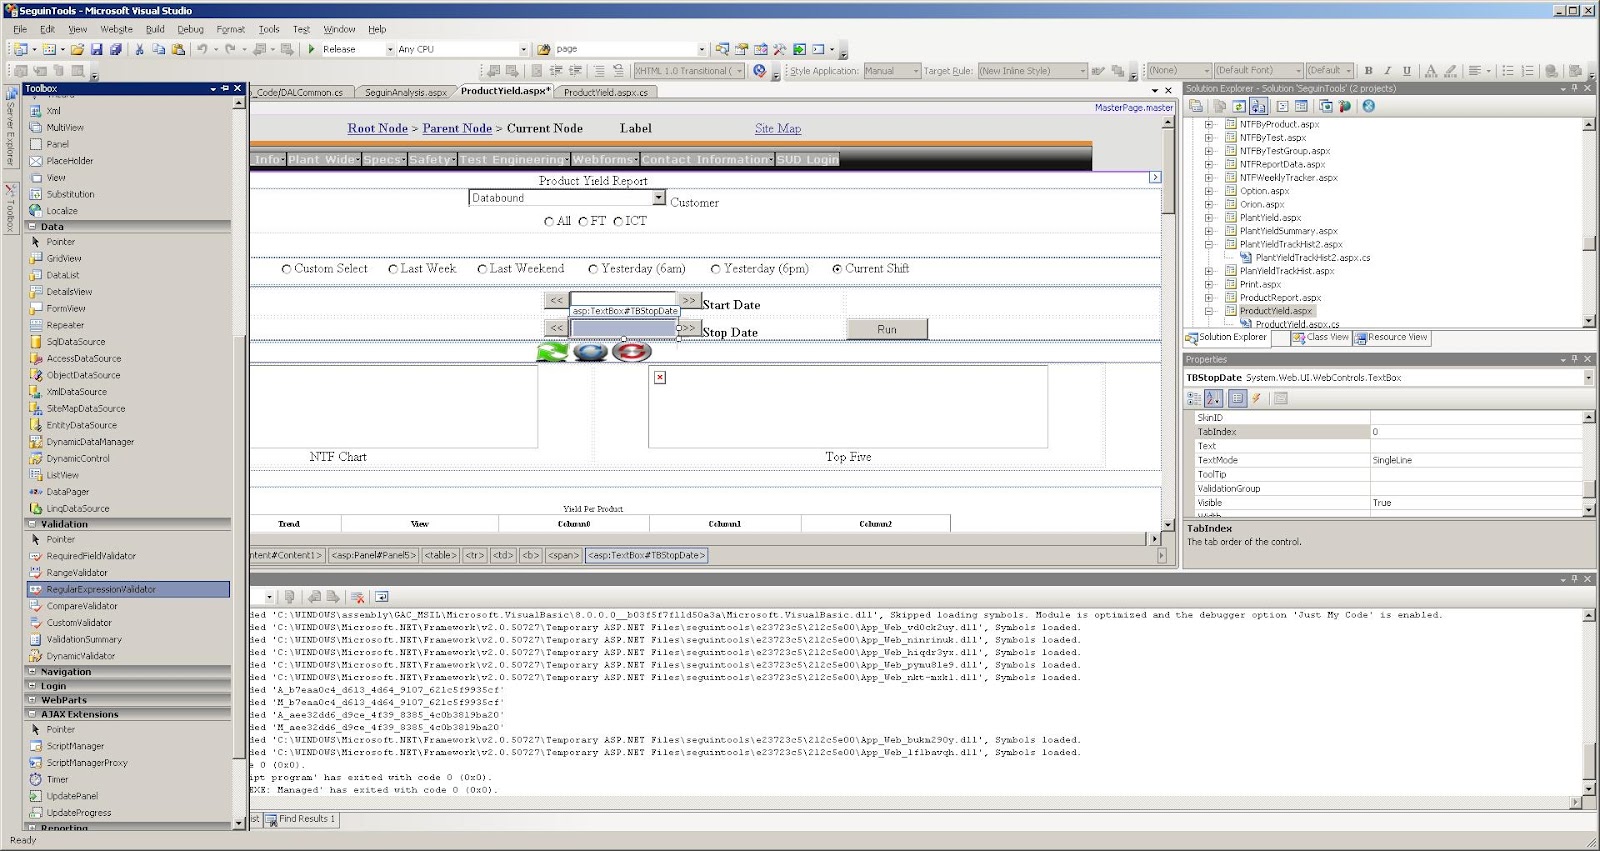Screen dimensions: 1600x851
Task: Click the Save All toolbar icon
Action: click(116, 49)
